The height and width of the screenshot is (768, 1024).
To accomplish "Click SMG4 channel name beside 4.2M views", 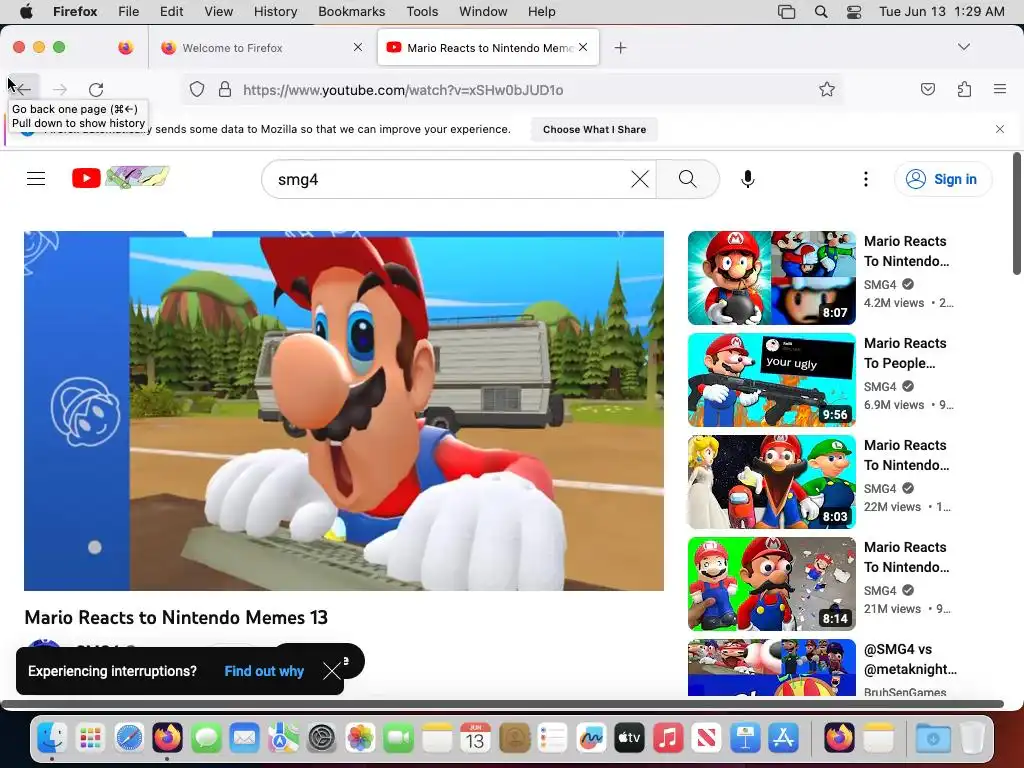I will (x=880, y=285).
